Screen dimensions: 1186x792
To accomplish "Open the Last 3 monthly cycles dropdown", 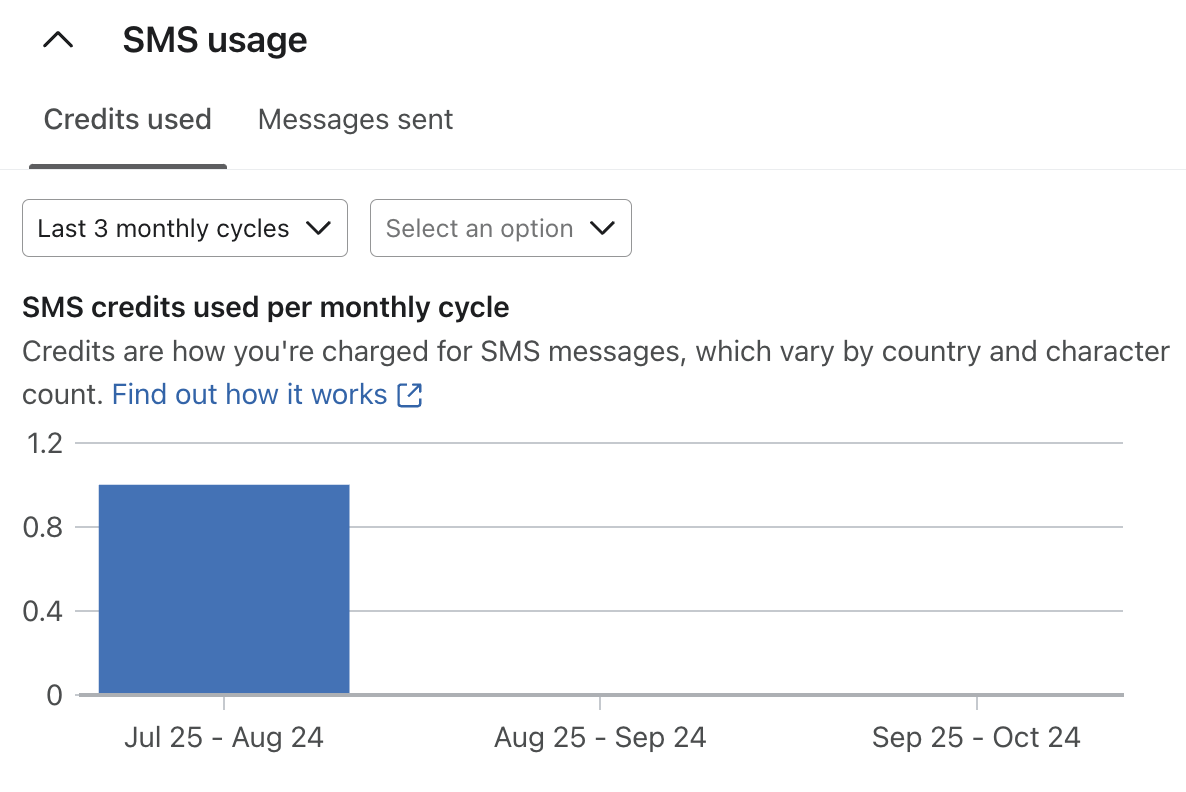I will point(184,228).
